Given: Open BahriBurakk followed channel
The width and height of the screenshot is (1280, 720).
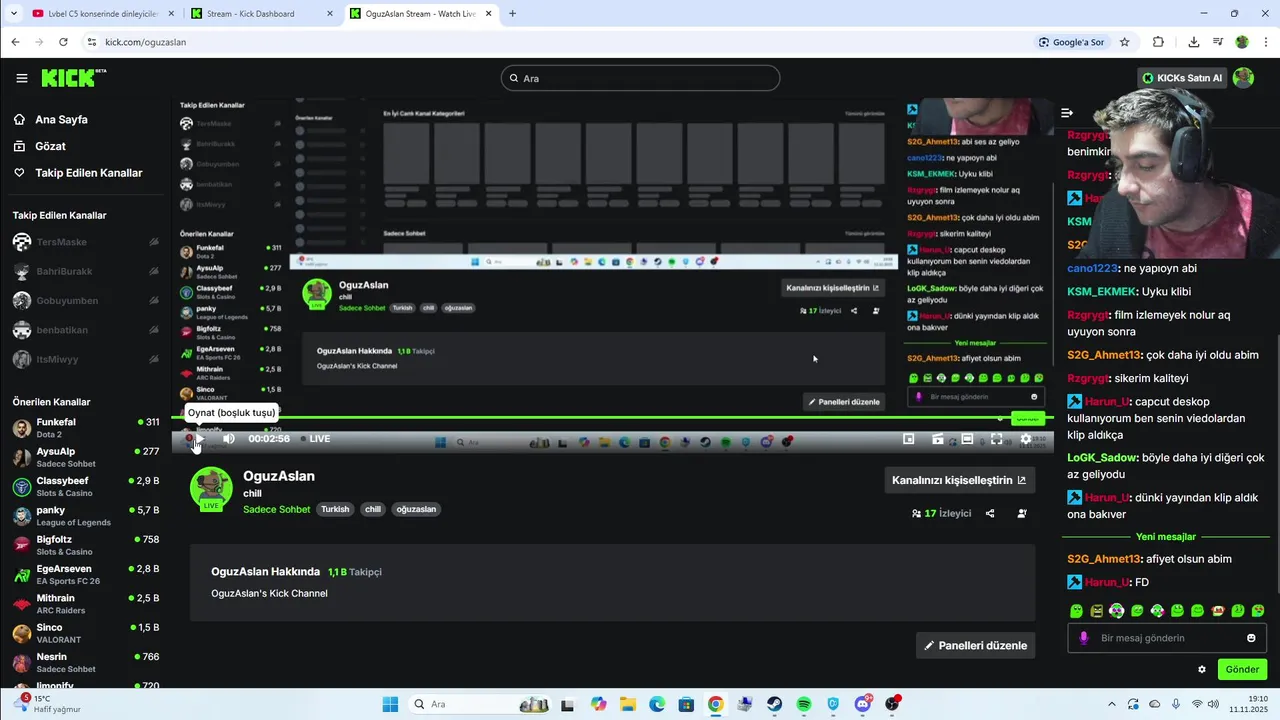Looking at the screenshot, I should pos(85,271).
